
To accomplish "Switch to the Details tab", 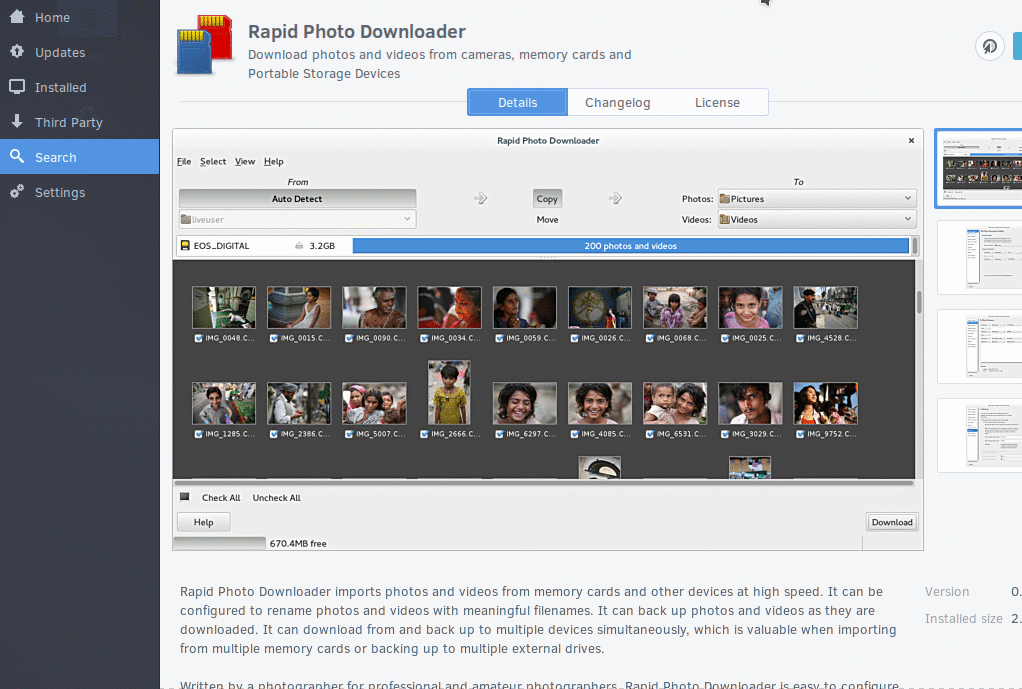I will (518, 102).
